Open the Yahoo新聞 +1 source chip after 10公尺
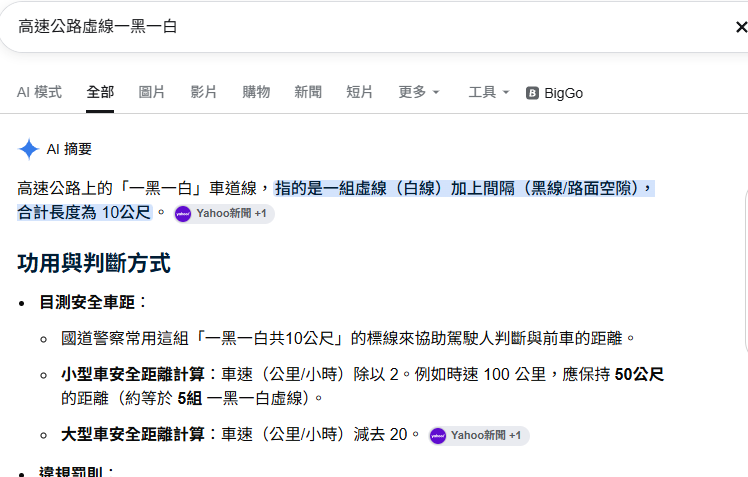748x477 pixels. (224, 214)
